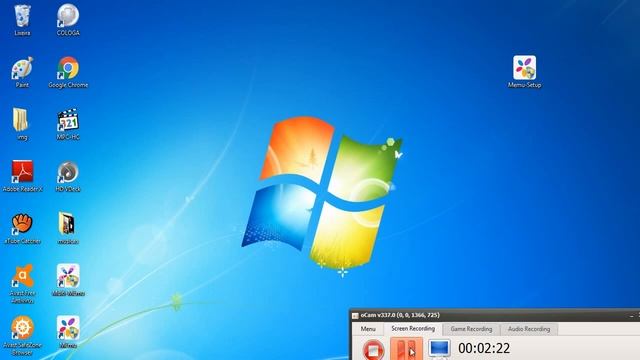640x360 pixels.
Task: Click the oCam v337.0 title bar text
Action: (400, 316)
